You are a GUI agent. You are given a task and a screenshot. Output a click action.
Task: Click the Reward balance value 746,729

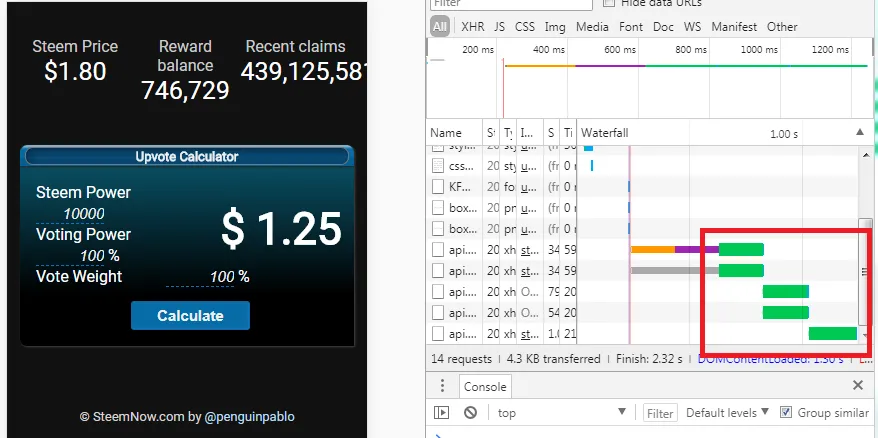[185, 90]
